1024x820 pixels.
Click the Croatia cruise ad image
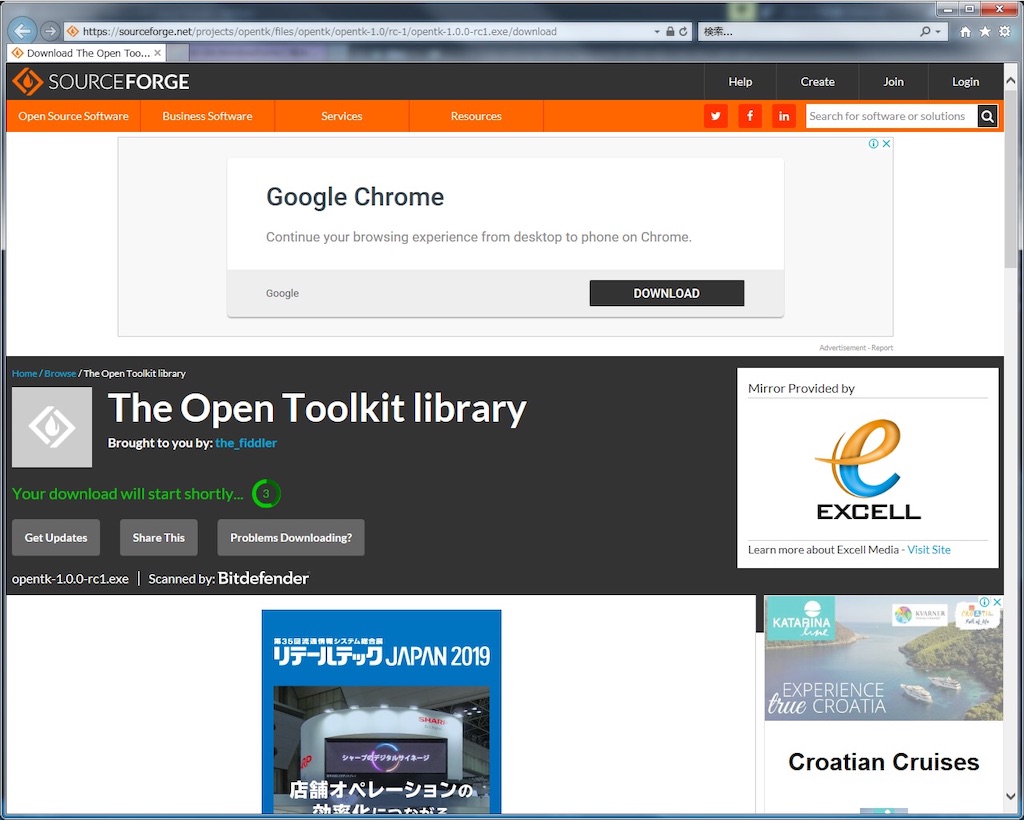[x=884, y=658]
